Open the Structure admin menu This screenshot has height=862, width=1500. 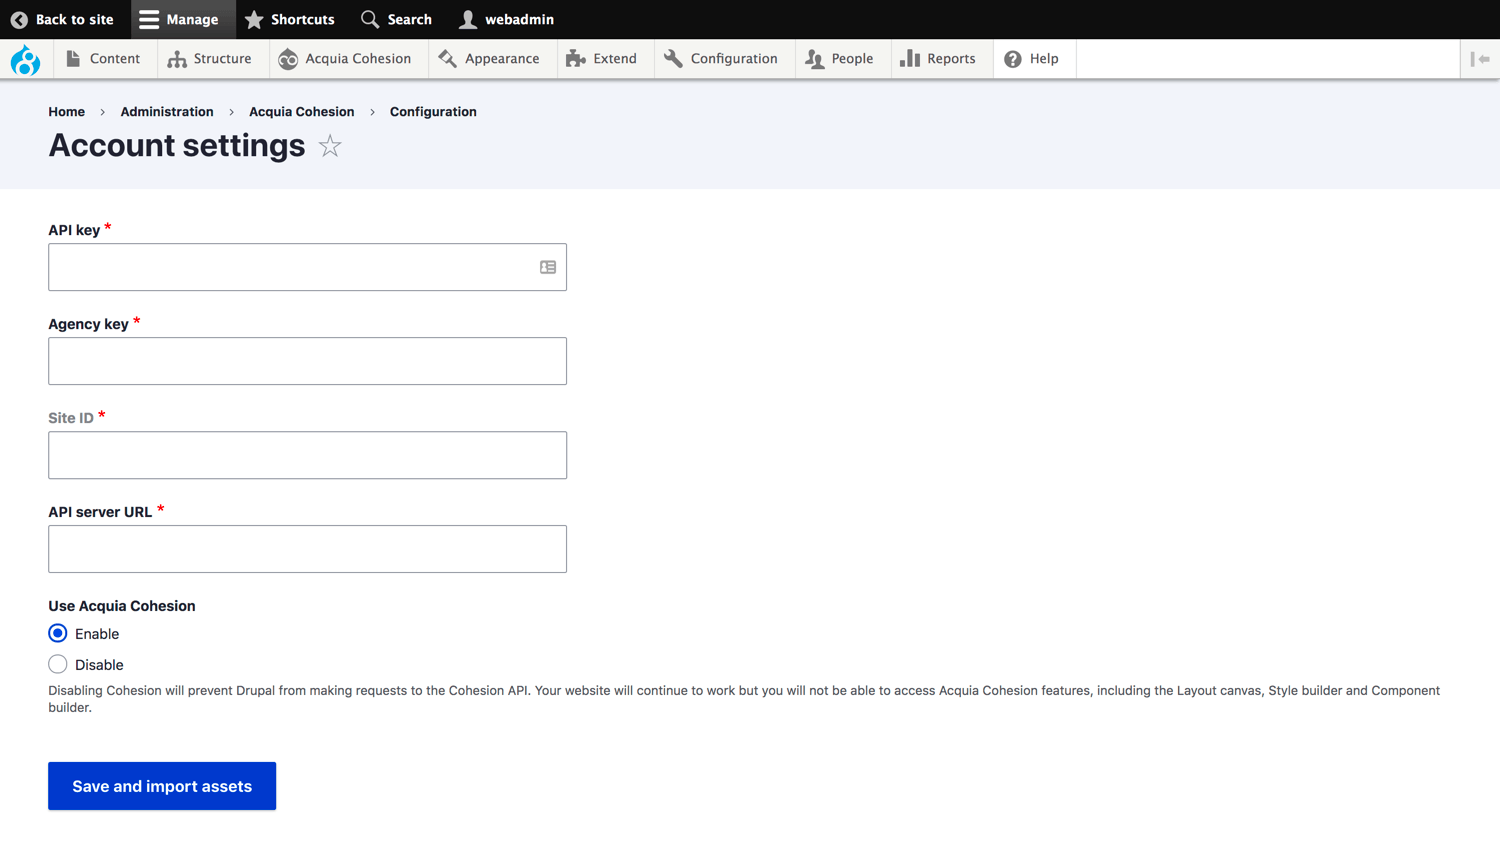(x=210, y=59)
